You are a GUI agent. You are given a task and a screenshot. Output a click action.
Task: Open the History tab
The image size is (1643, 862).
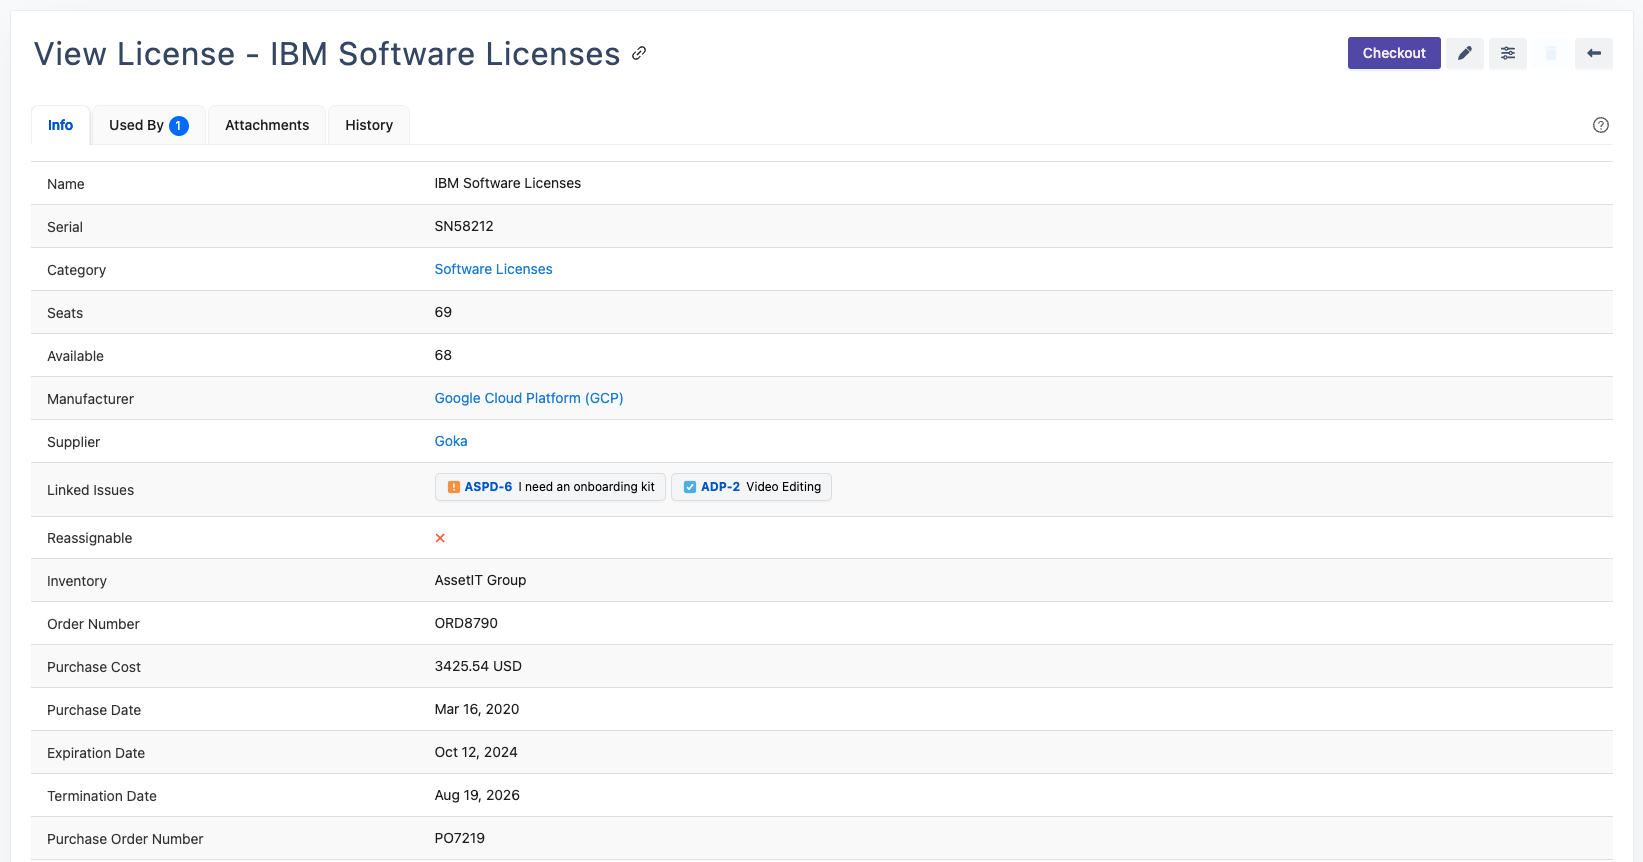369,125
